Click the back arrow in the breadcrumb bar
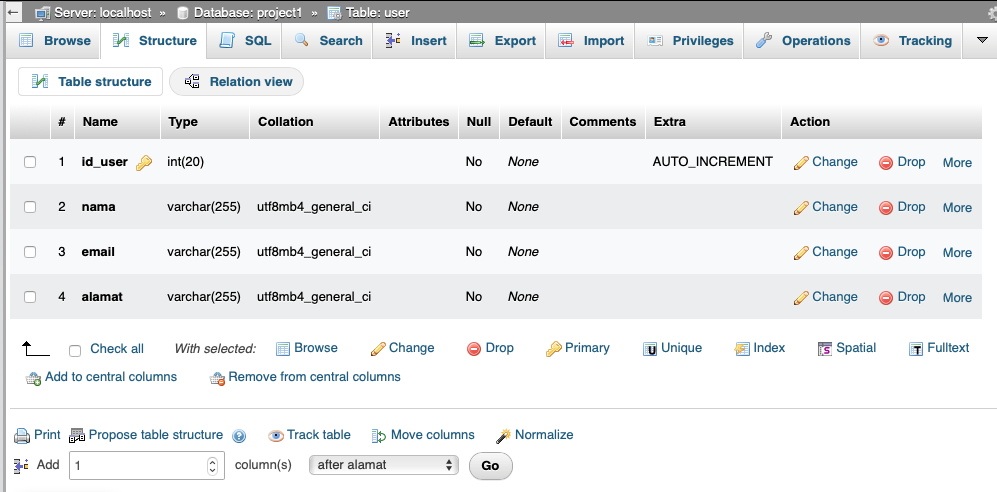 pos(13,12)
